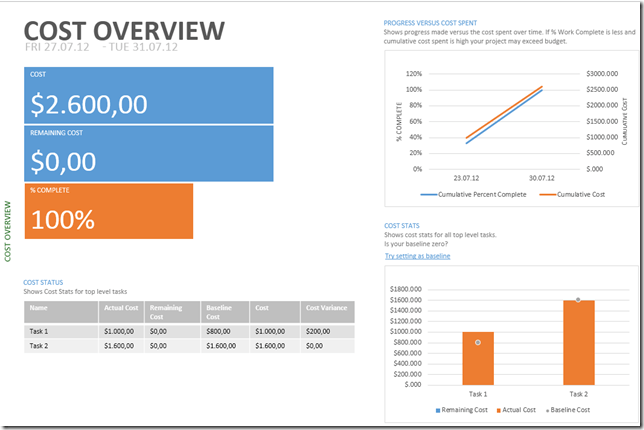Click the 'Try setting as baseline' link

417,256
